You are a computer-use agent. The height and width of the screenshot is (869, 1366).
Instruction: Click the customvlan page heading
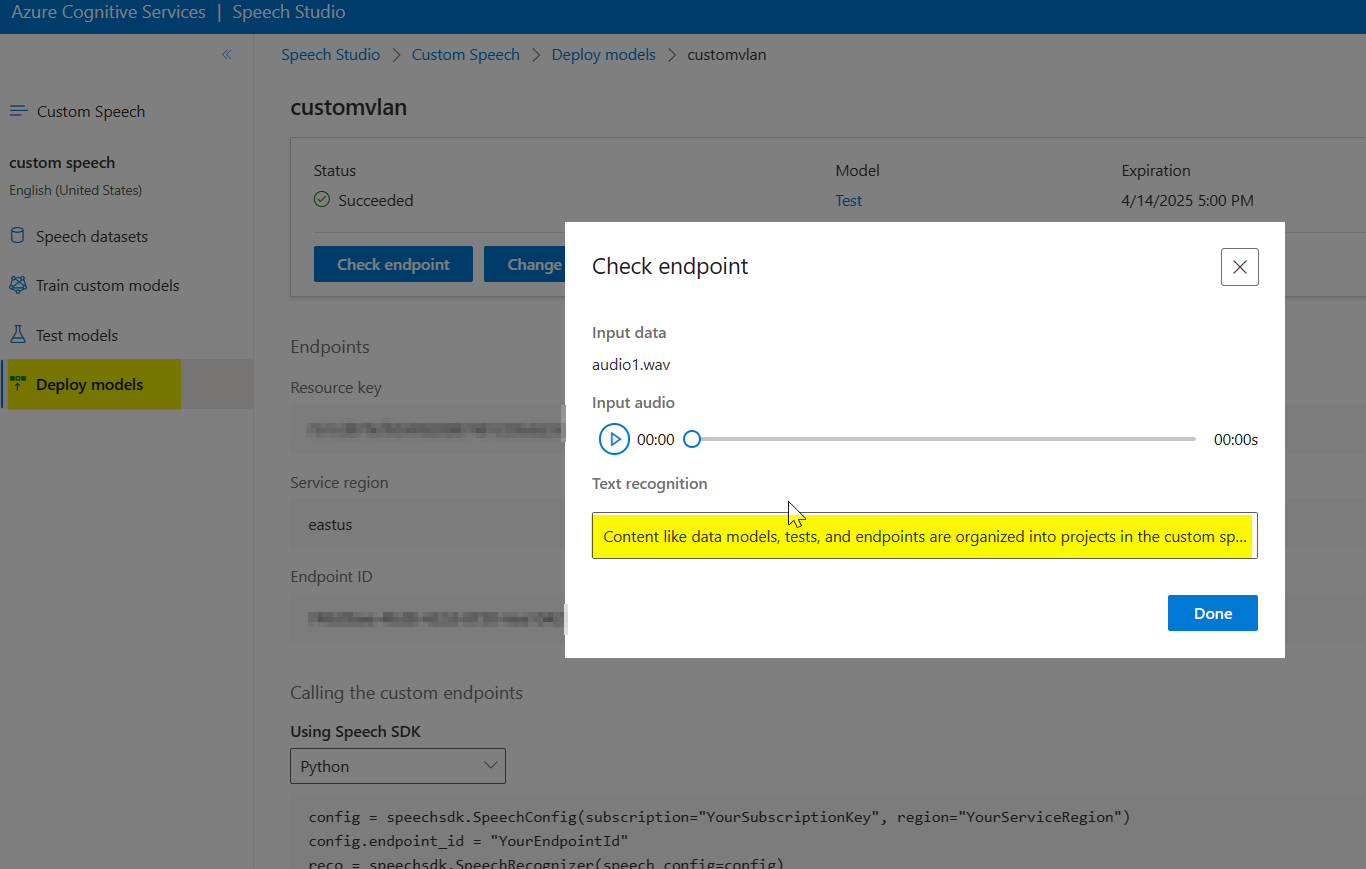click(x=349, y=107)
